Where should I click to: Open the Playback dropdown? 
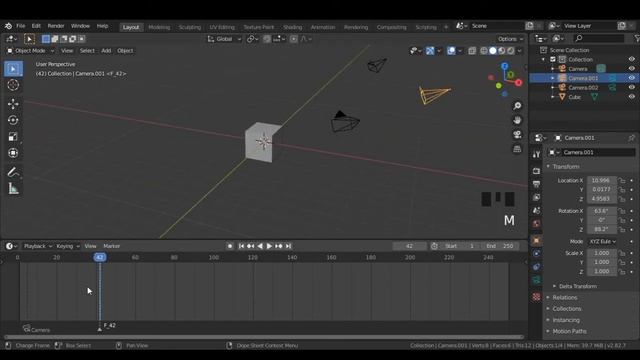(x=38, y=246)
